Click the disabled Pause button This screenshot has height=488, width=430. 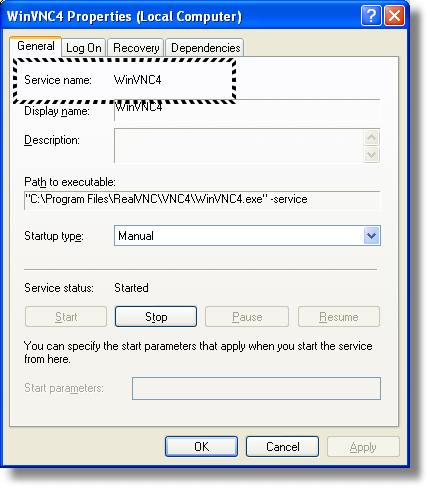tap(247, 317)
